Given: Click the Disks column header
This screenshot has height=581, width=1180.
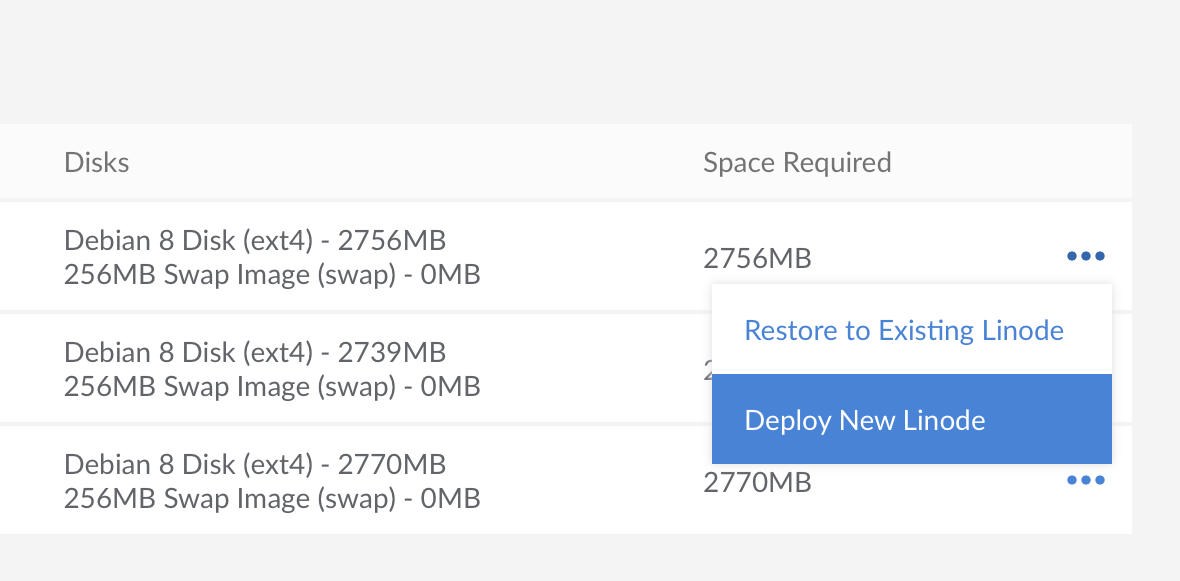Looking at the screenshot, I should pyautogui.click(x=97, y=162).
